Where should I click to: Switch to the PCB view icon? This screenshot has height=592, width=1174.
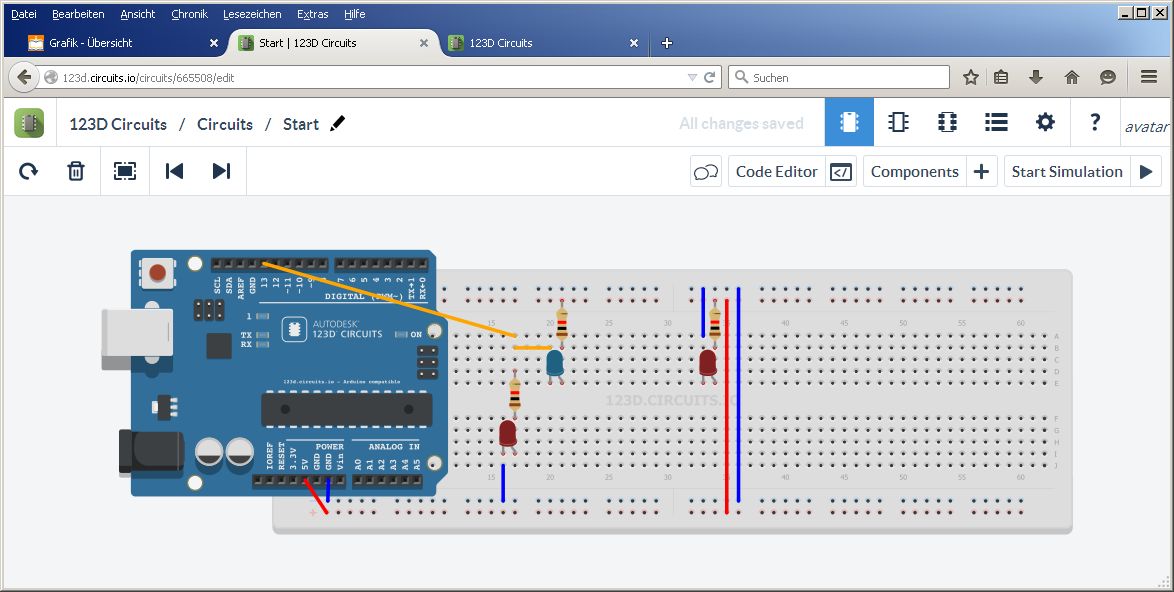(947, 122)
